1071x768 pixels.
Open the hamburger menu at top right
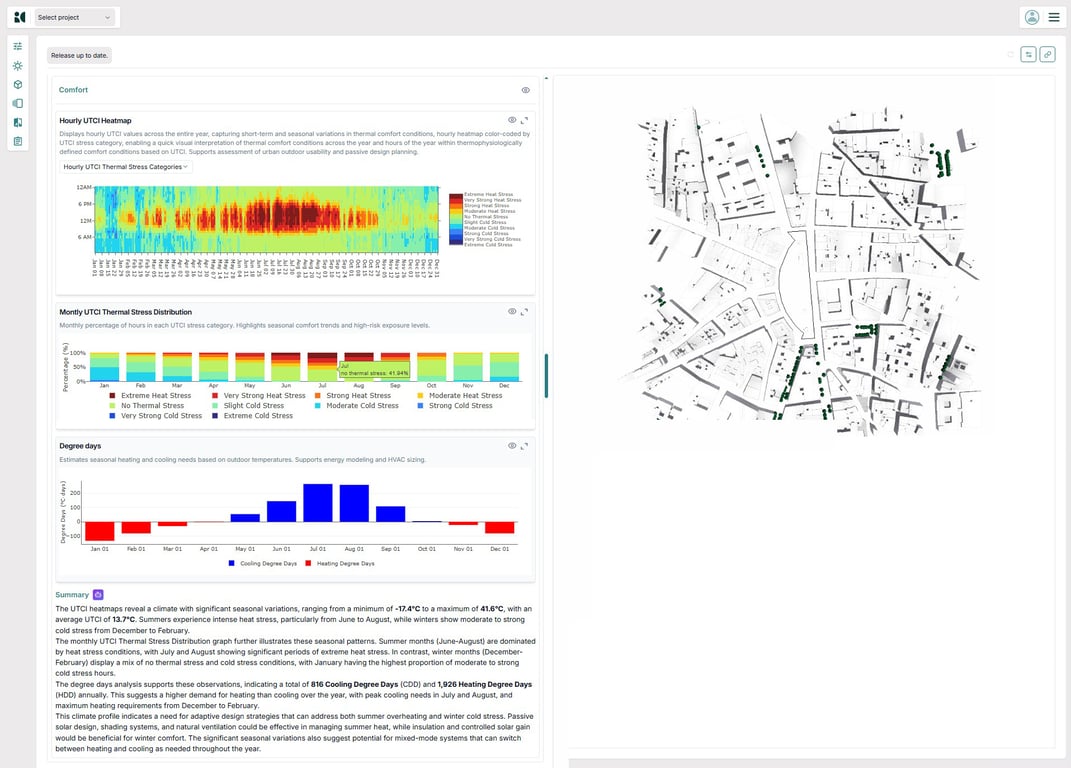[x=1054, y=17]
